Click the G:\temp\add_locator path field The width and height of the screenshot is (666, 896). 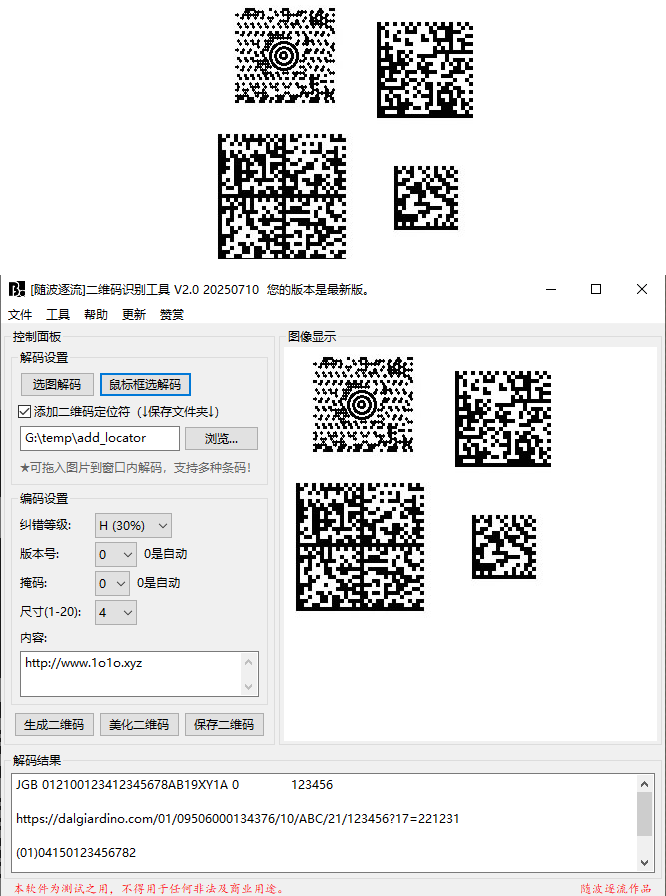point(100,438)
